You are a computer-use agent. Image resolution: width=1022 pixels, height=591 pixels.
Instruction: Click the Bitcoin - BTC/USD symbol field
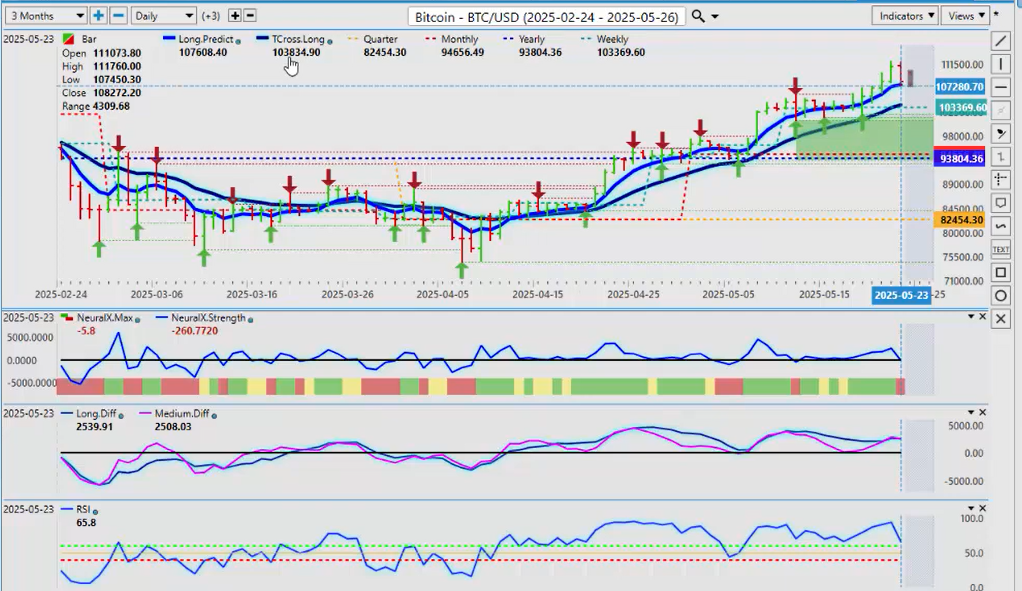547,16
